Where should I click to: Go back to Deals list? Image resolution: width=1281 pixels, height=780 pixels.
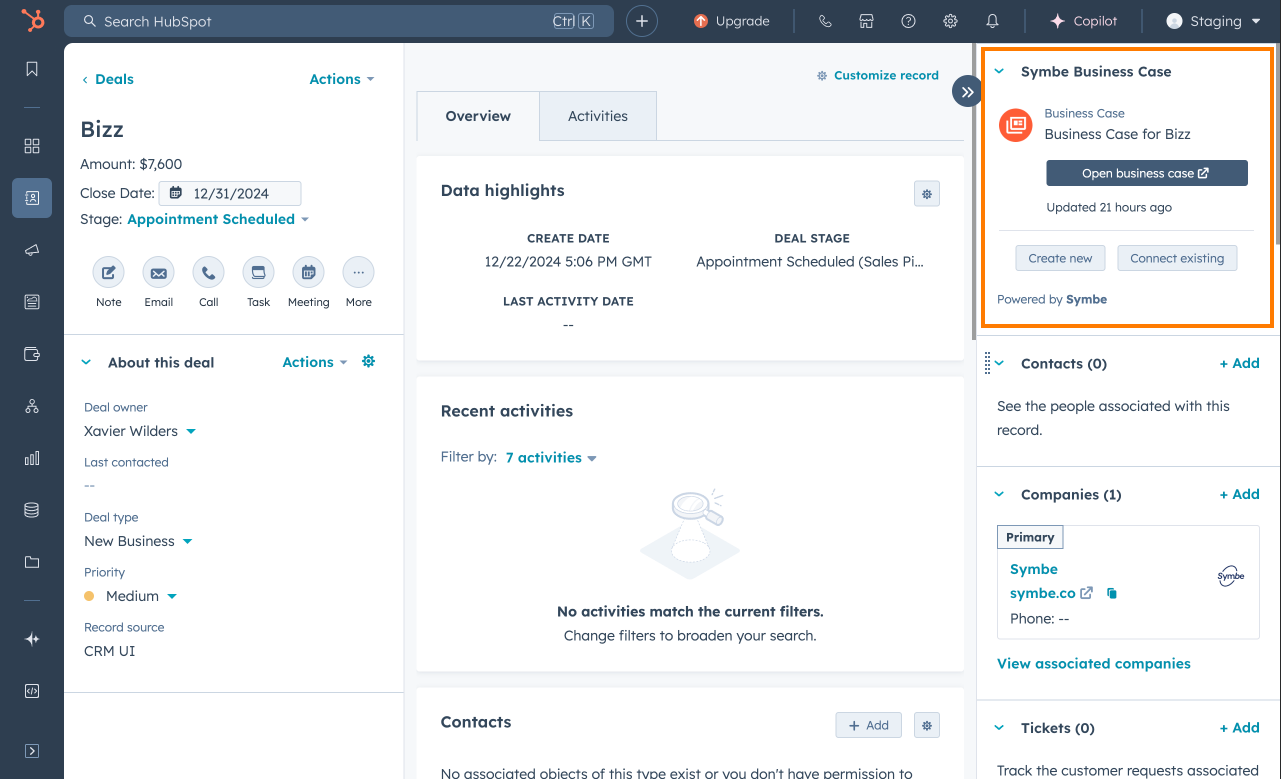[x=108, y=79]
